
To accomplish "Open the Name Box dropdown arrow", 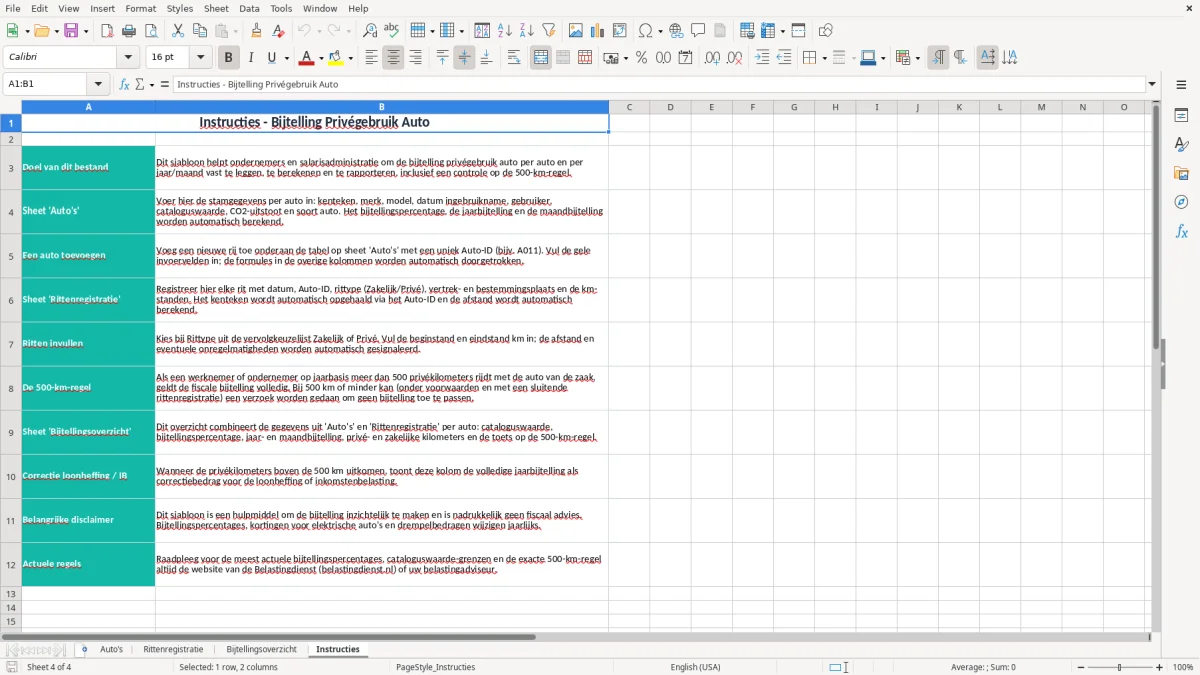I will (98, 84).
